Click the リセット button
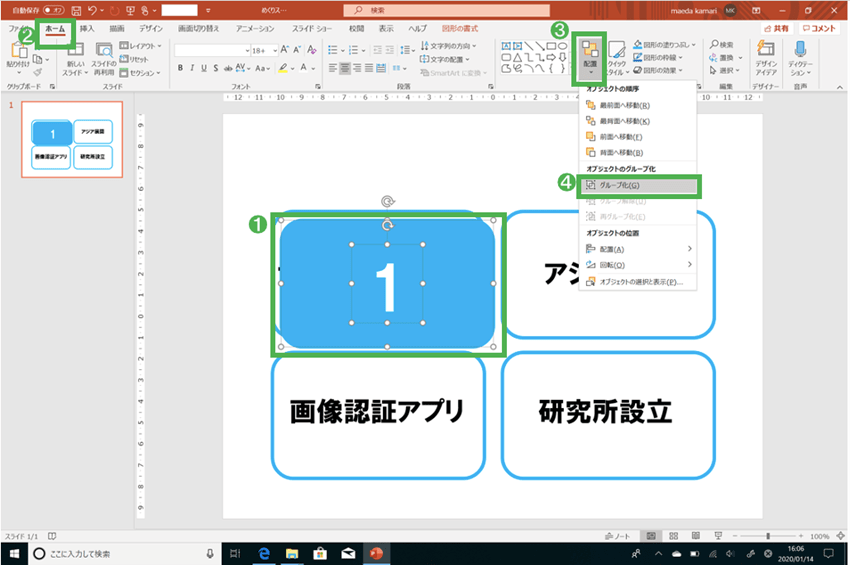The height and width of the screenshot is (565, 850). point(134,59)
